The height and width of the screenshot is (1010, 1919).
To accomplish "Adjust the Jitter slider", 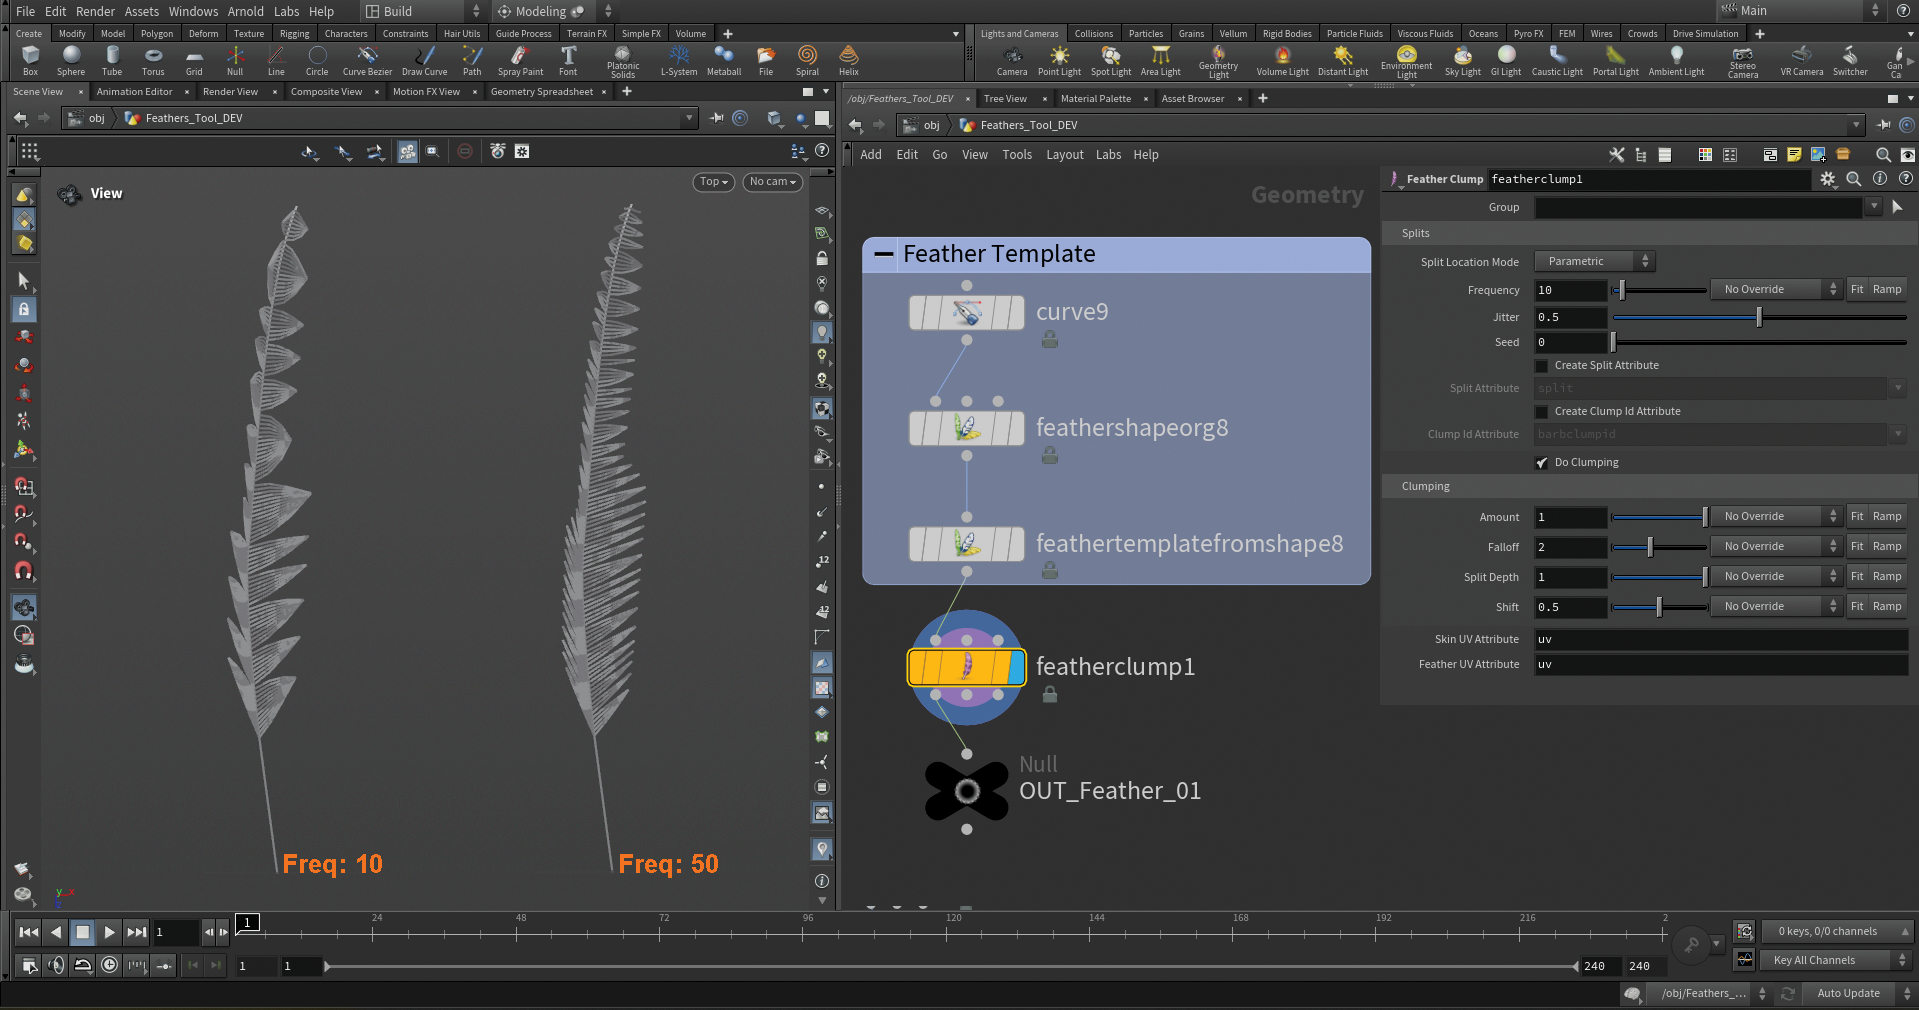I will pos(1759,317).
